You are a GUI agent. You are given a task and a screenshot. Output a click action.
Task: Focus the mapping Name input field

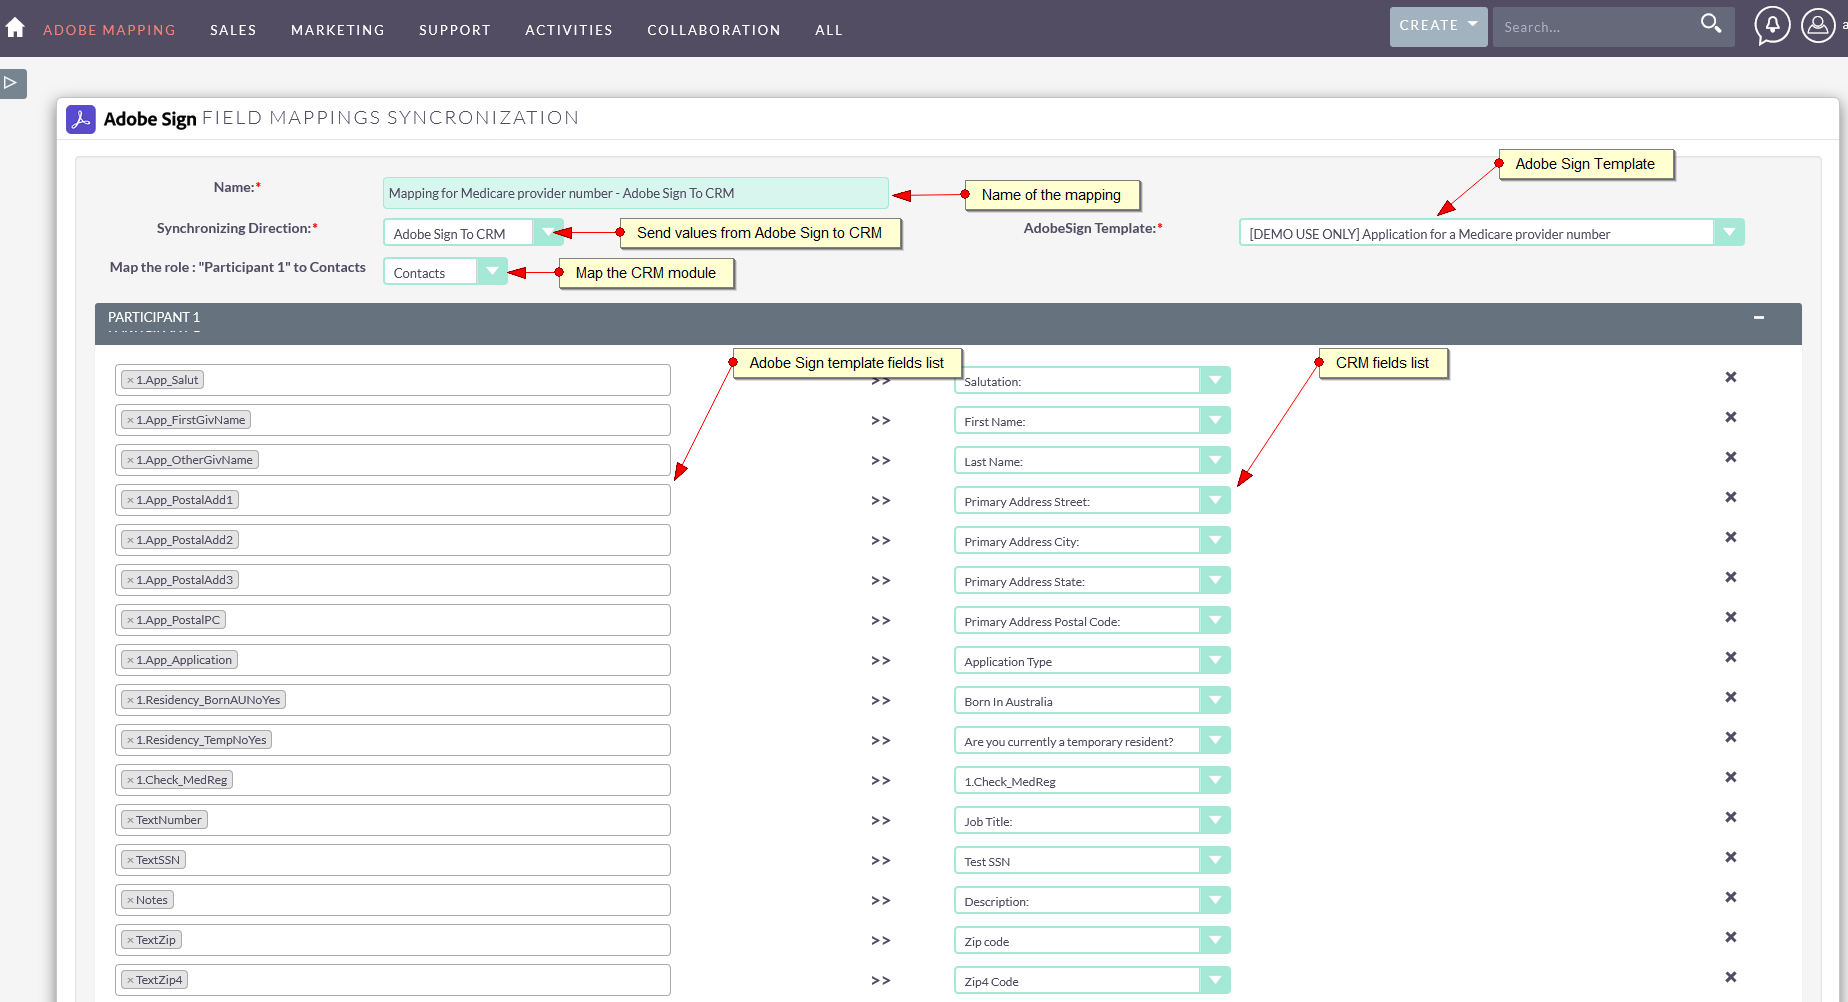pyautogui.click(x=636, y=193)
